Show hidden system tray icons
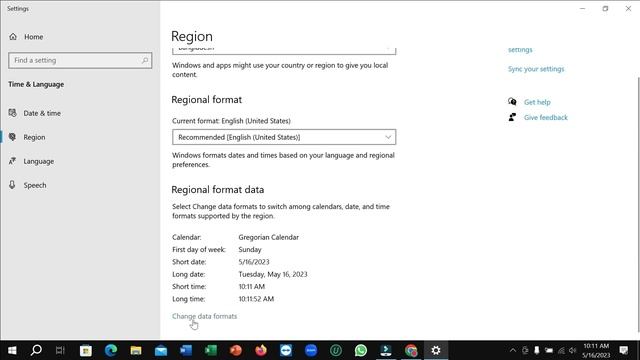The width and height of the screenshot is (640, 360). (513, 350)
